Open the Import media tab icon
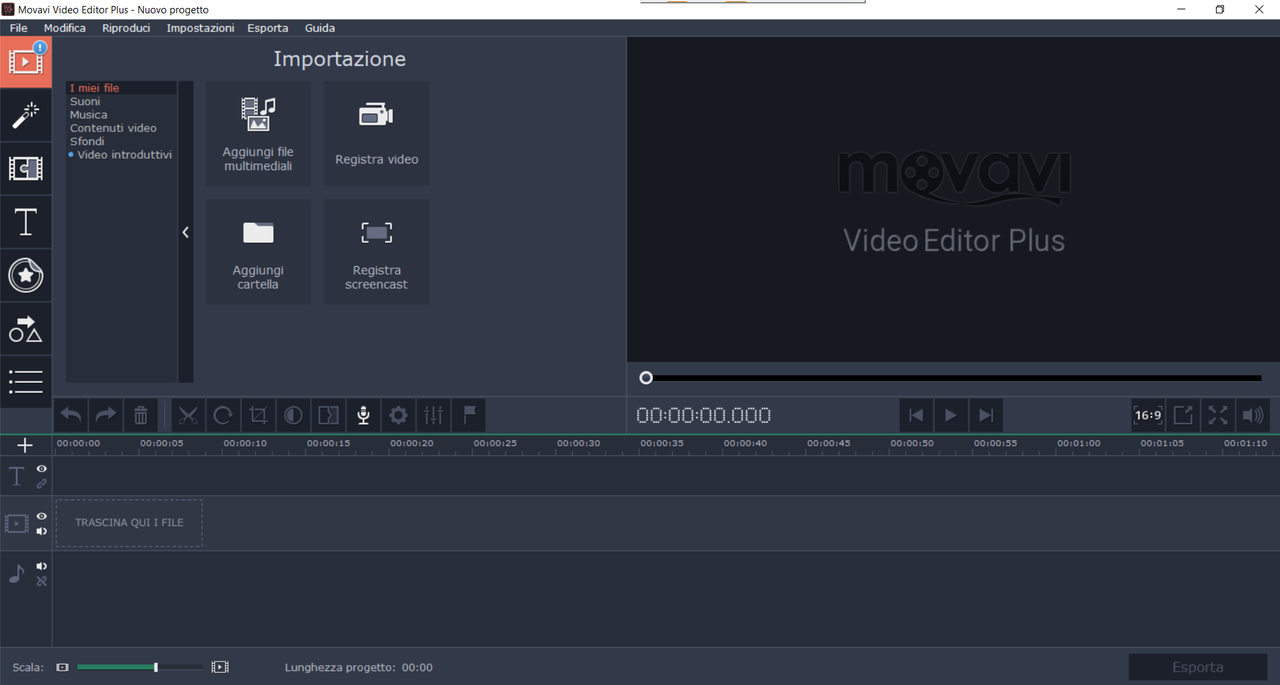Screen dimensions: 1280x685 25,61
